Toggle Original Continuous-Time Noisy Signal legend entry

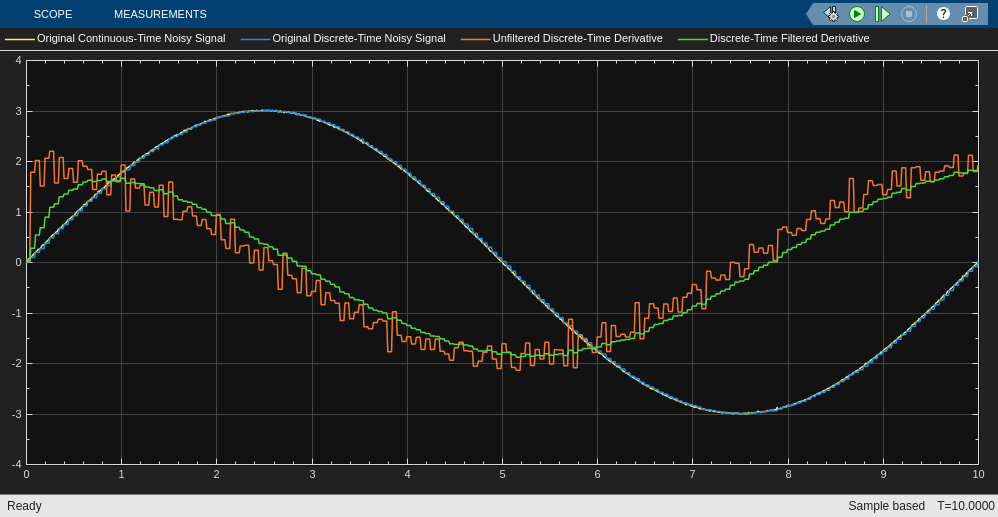point(131,39)
